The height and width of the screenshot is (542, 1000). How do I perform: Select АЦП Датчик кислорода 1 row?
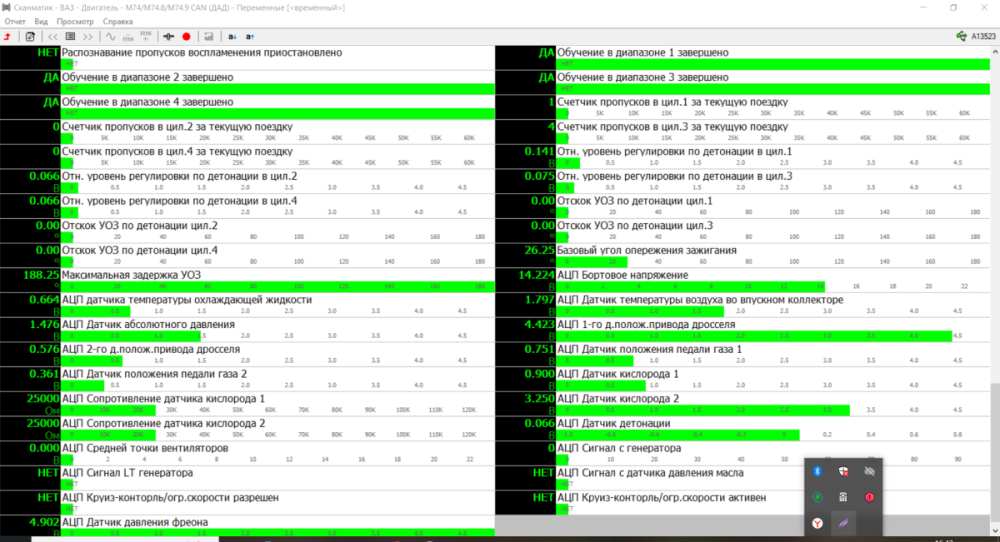[x=742, y=379]
